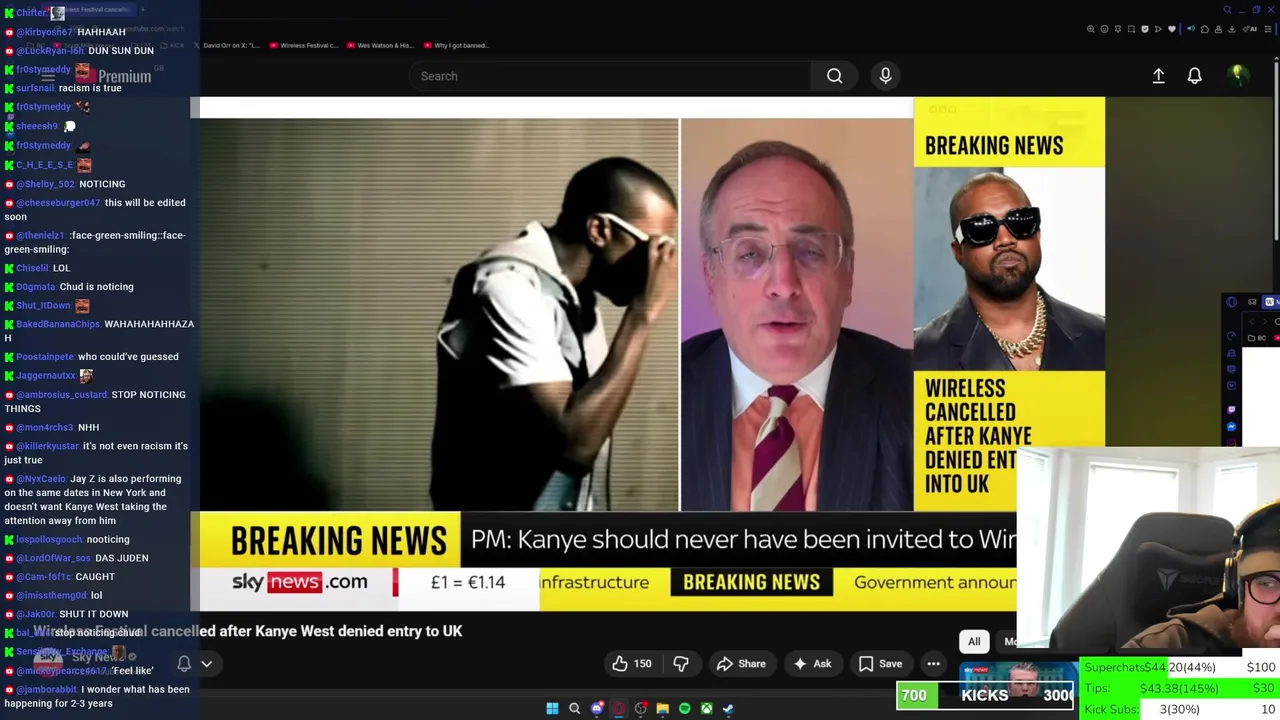This screenshot has height=720, width=1280.
Task: Click the Superchats progress bar
Action: click(x=1180, y=668)
